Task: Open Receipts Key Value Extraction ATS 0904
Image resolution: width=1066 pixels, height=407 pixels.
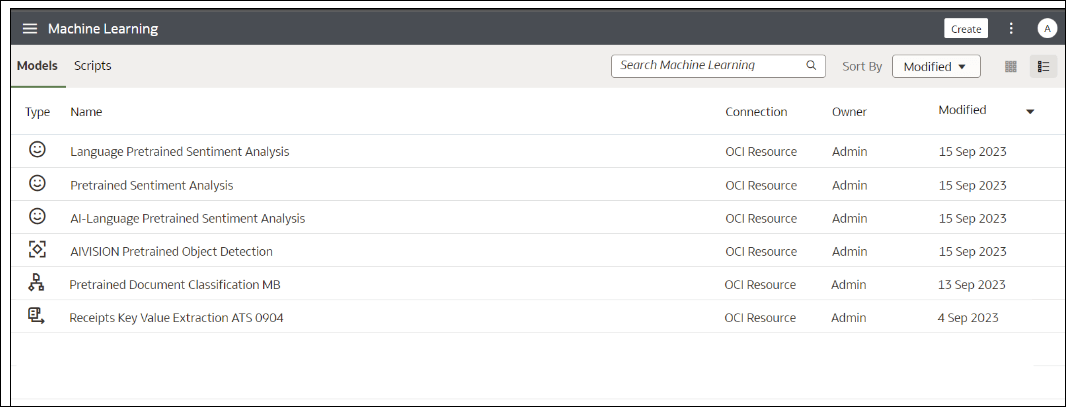Action: pos(176,317)
